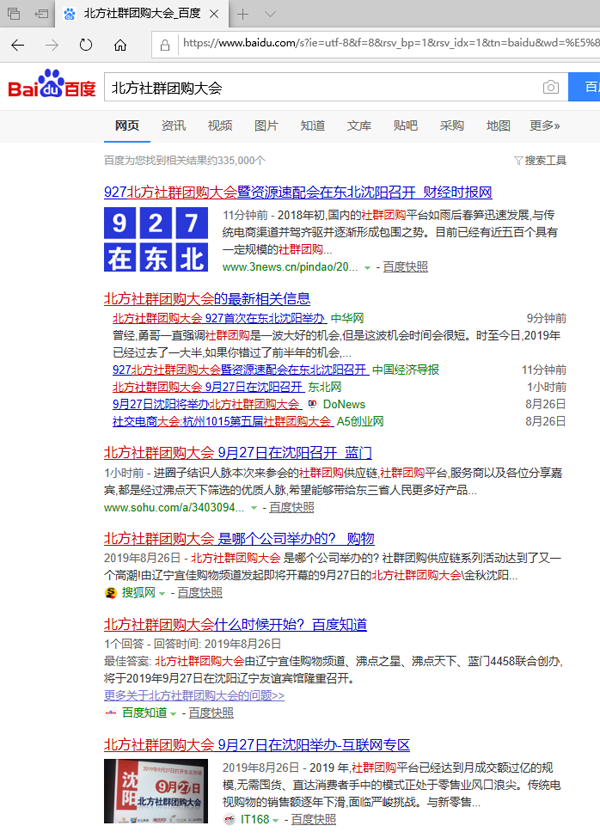Screen dimensions: 600x838
Task: Open camera image search icon
Action: pyautogui.click(x=551, y=87)
